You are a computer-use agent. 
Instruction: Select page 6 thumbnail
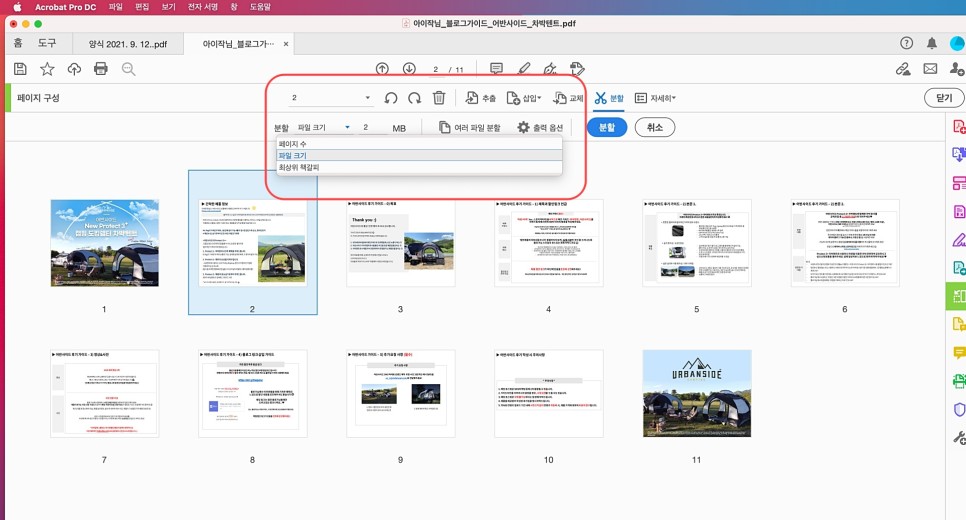pyautogui.click(x=845, y=243)
